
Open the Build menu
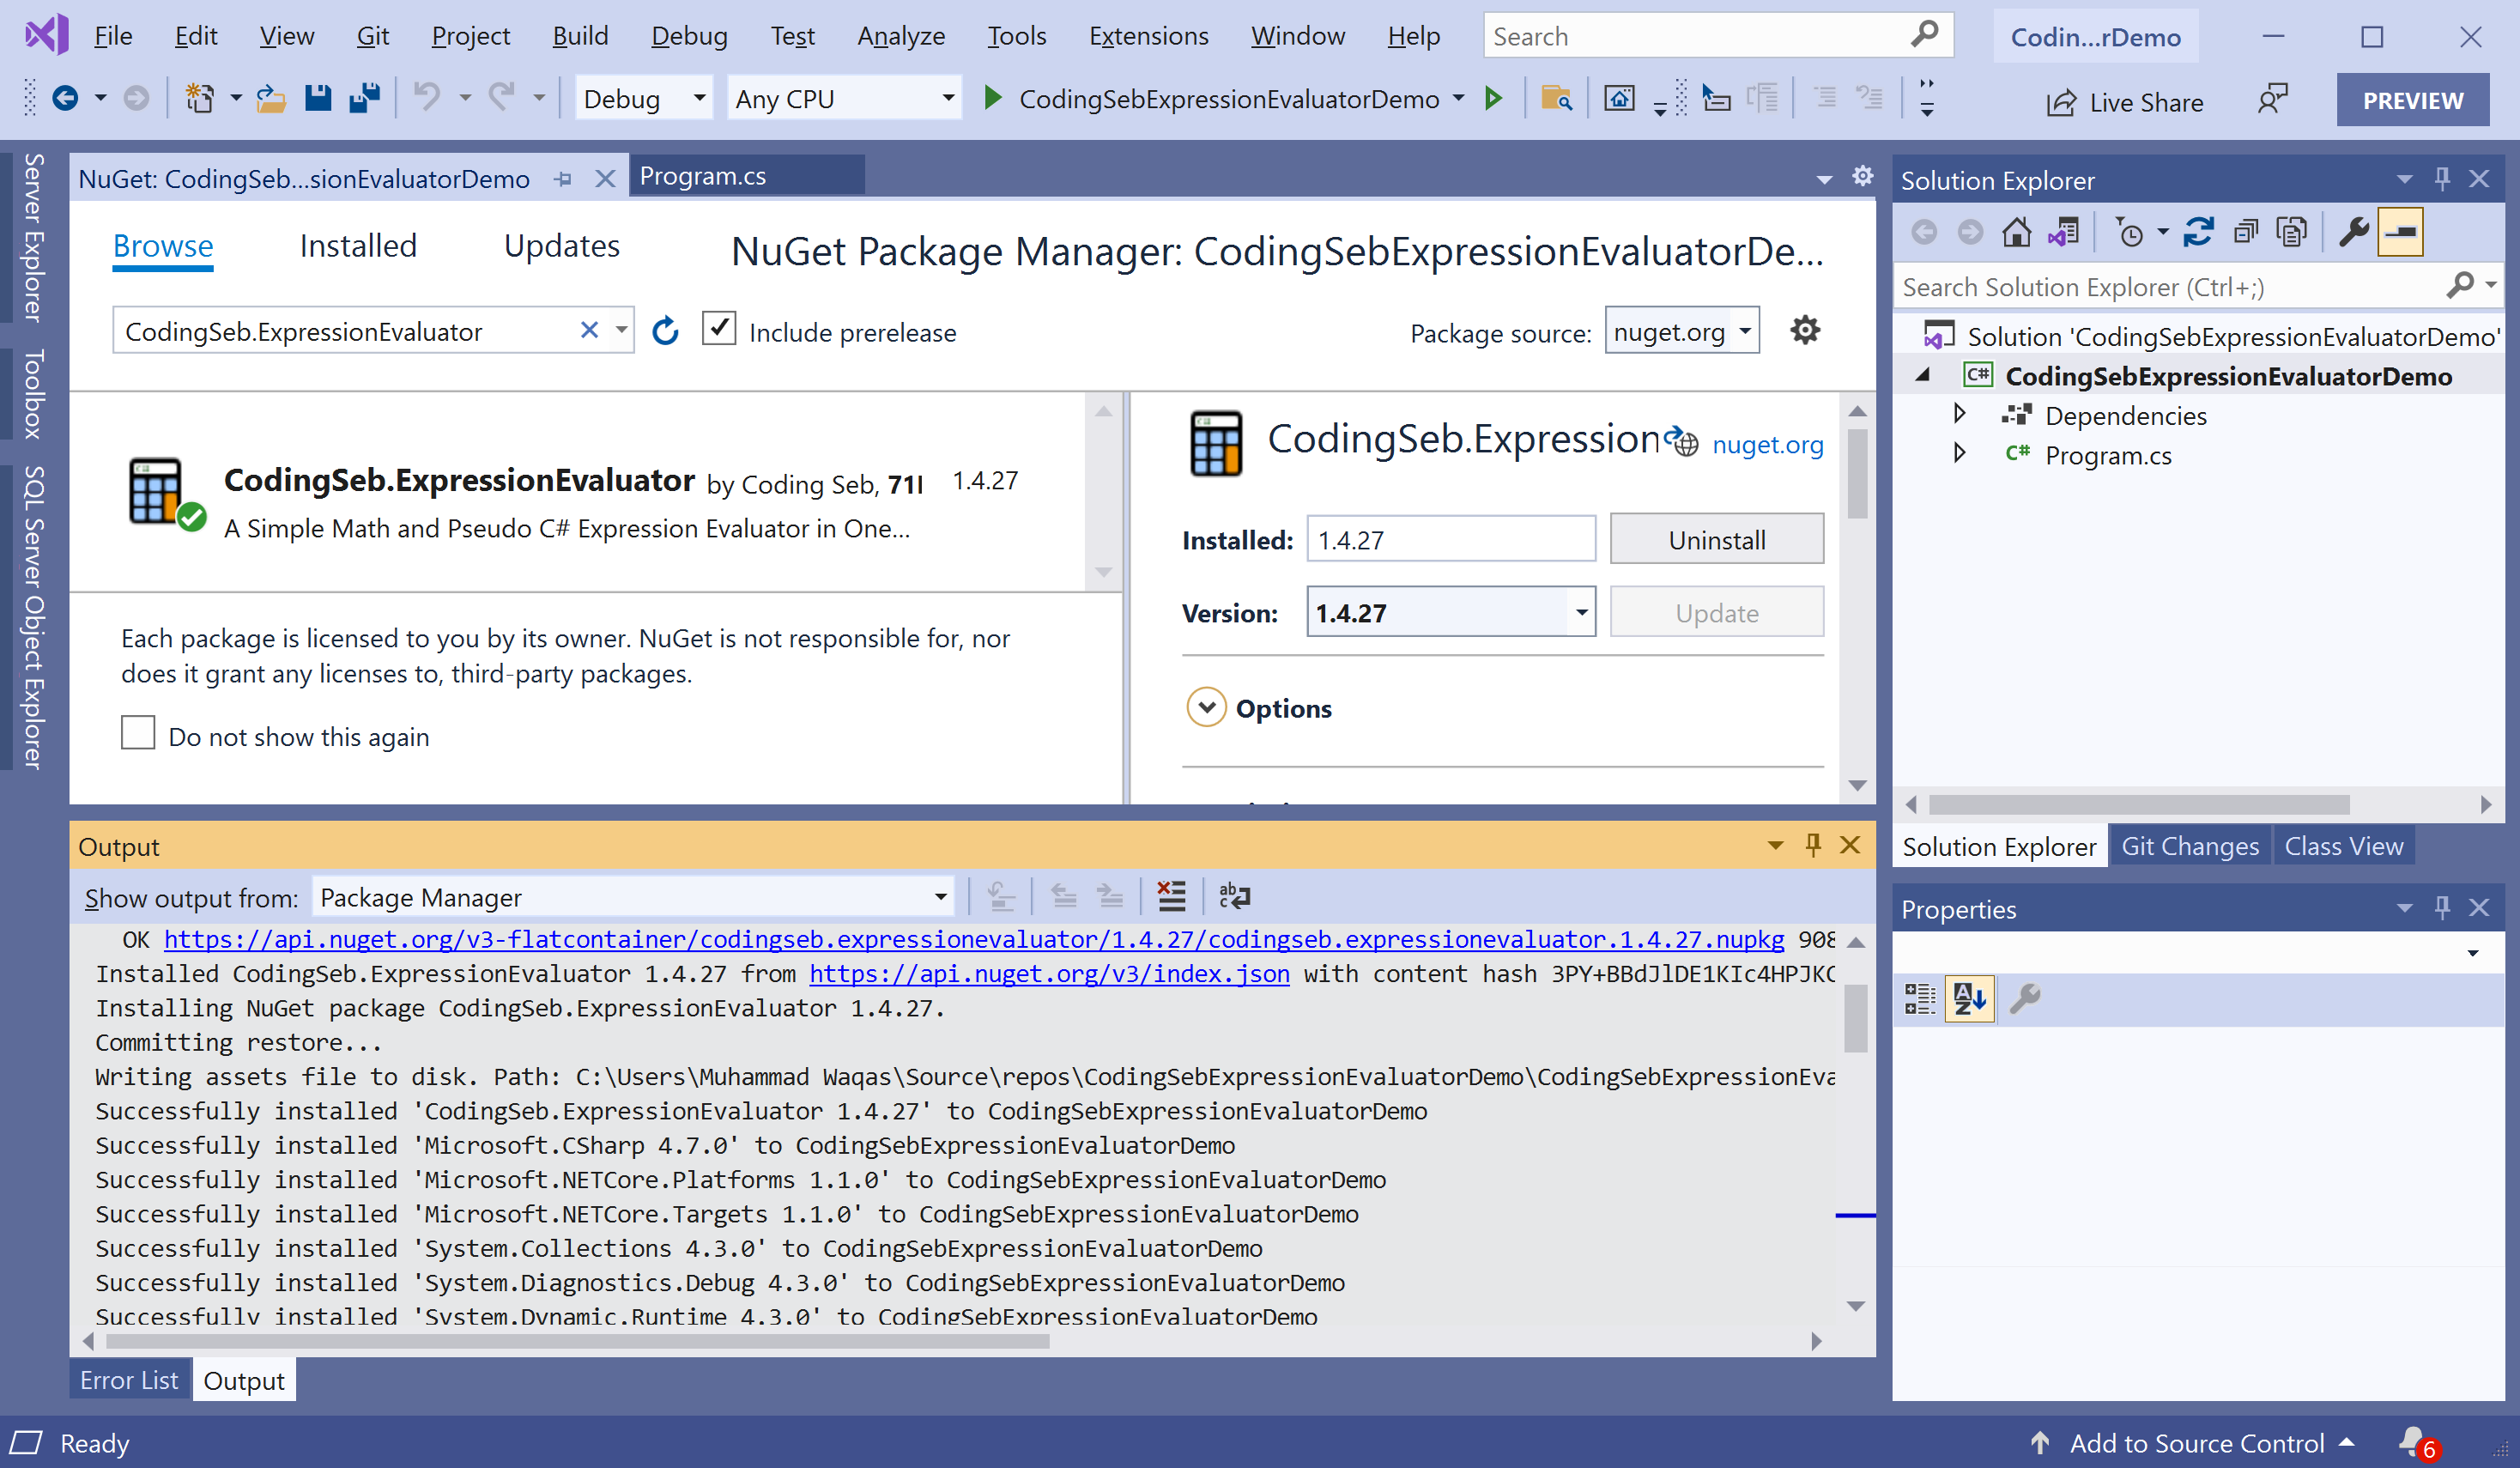pyautogui.click(x=579, y=36)
